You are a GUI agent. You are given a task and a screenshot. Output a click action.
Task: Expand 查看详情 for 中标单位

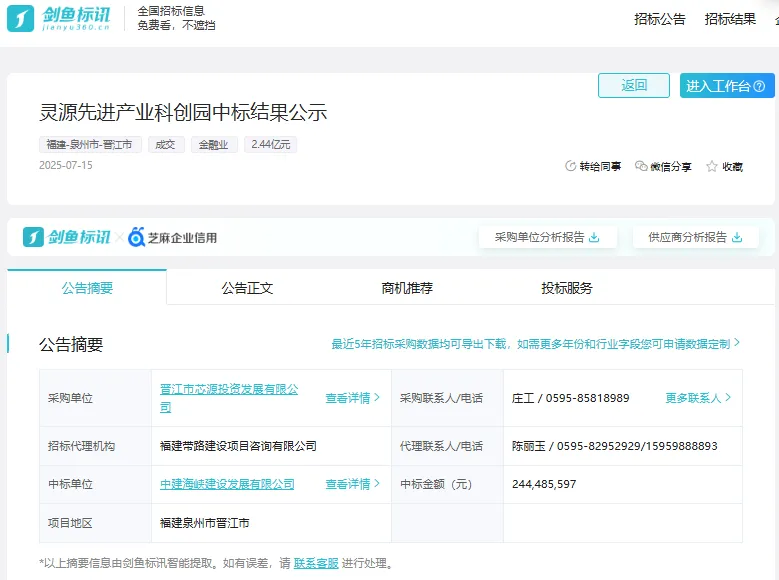[x=352, y=484]
